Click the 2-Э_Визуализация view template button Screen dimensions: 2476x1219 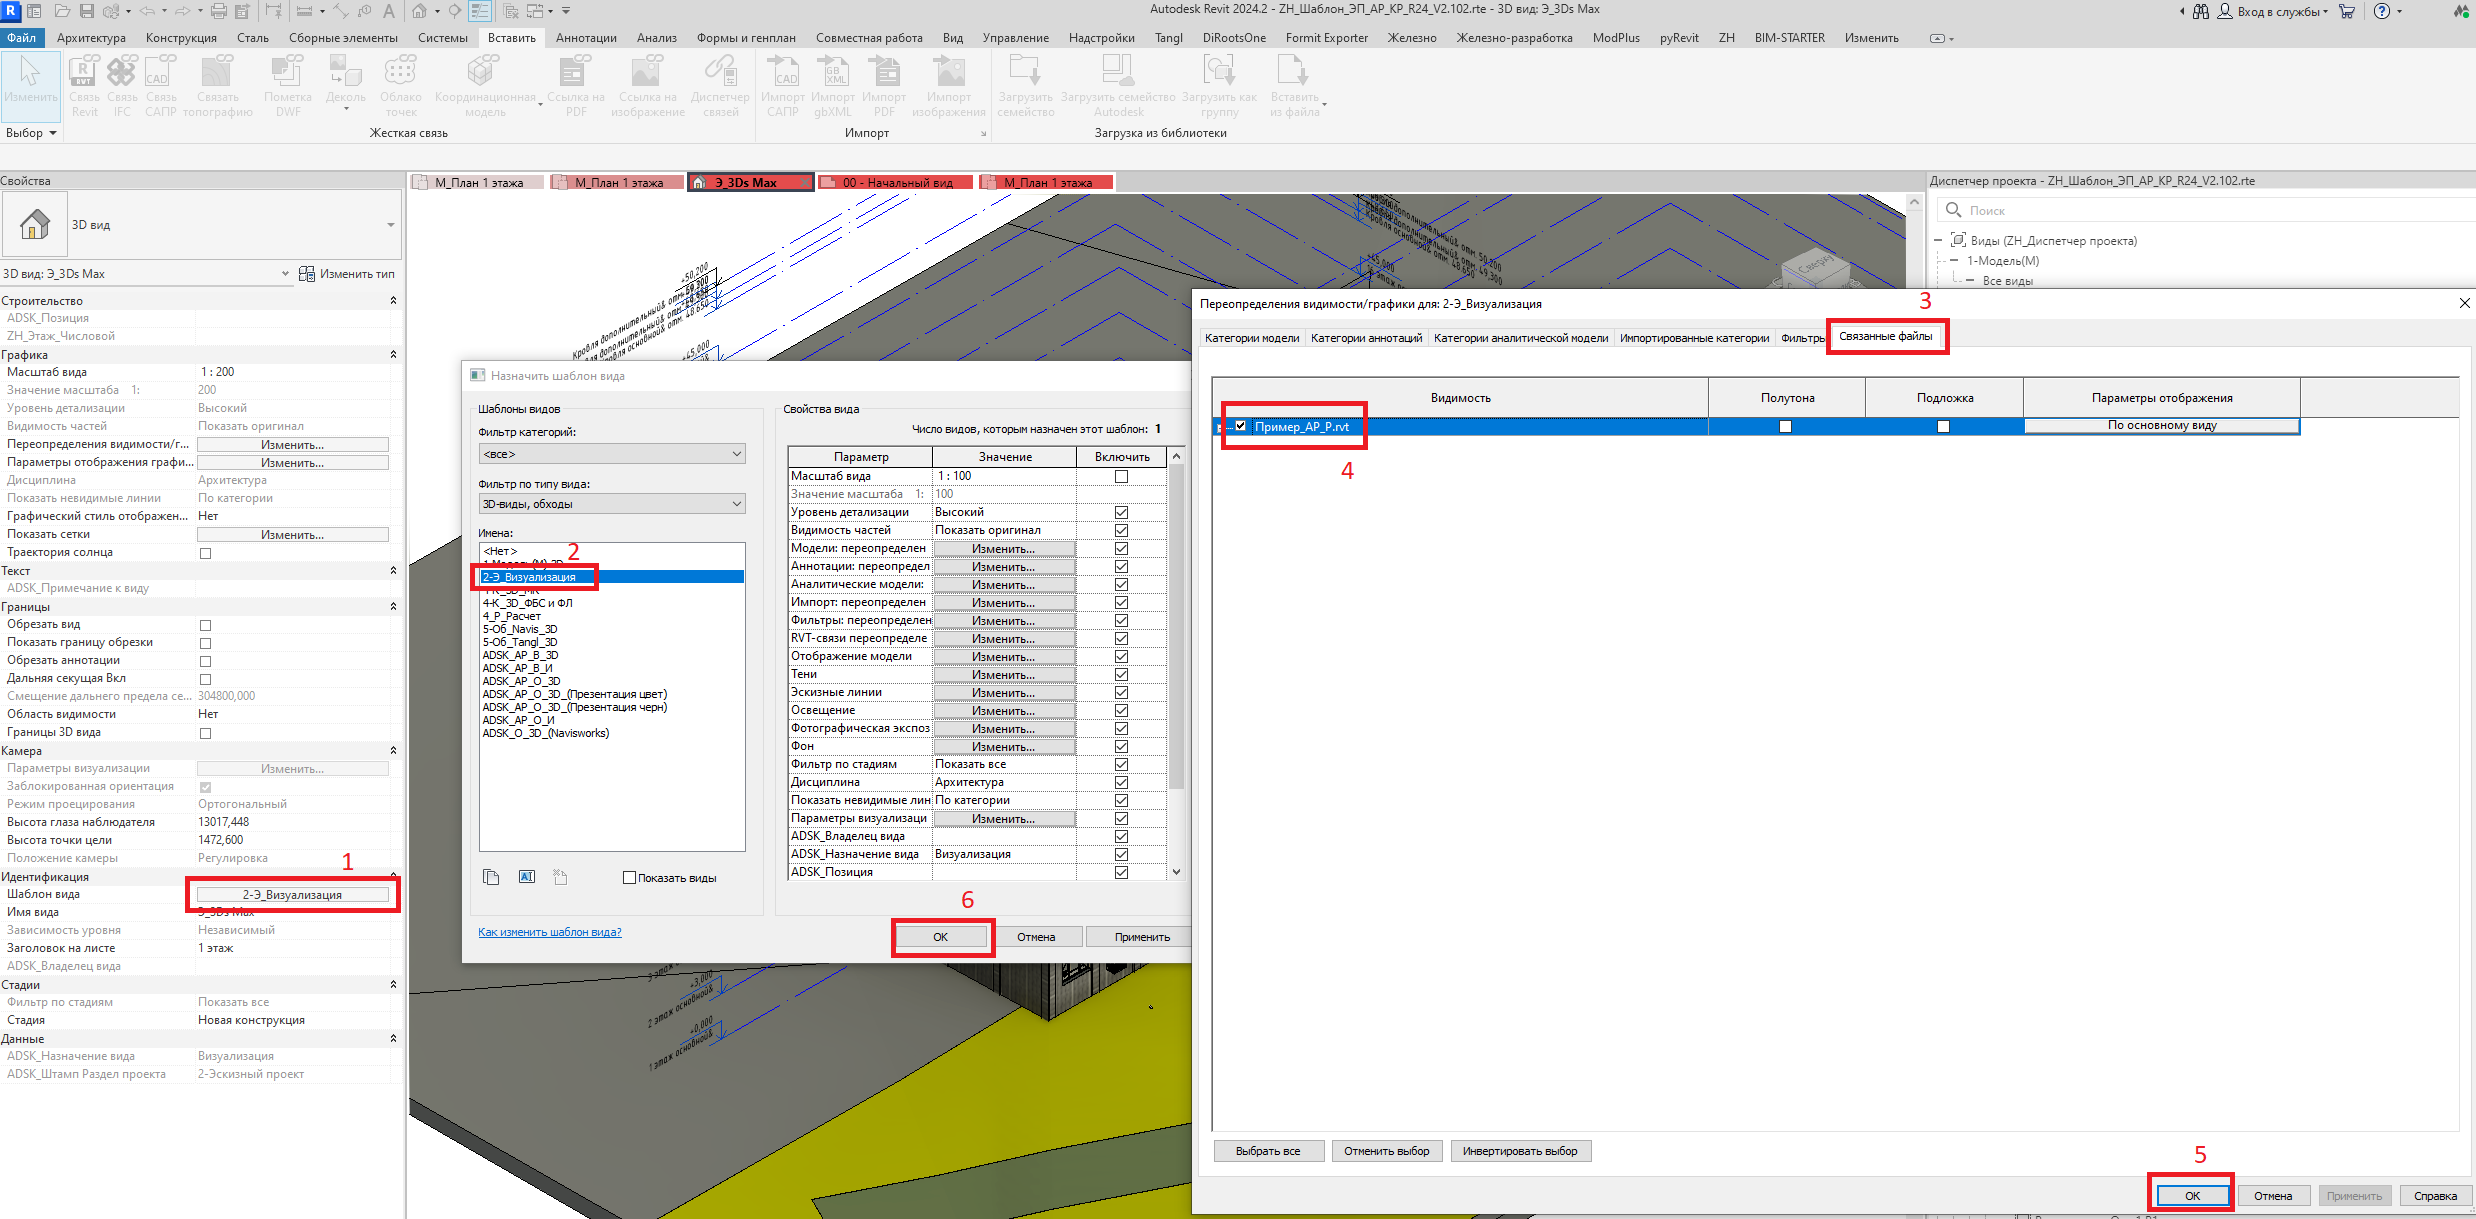tap(292, 895)
